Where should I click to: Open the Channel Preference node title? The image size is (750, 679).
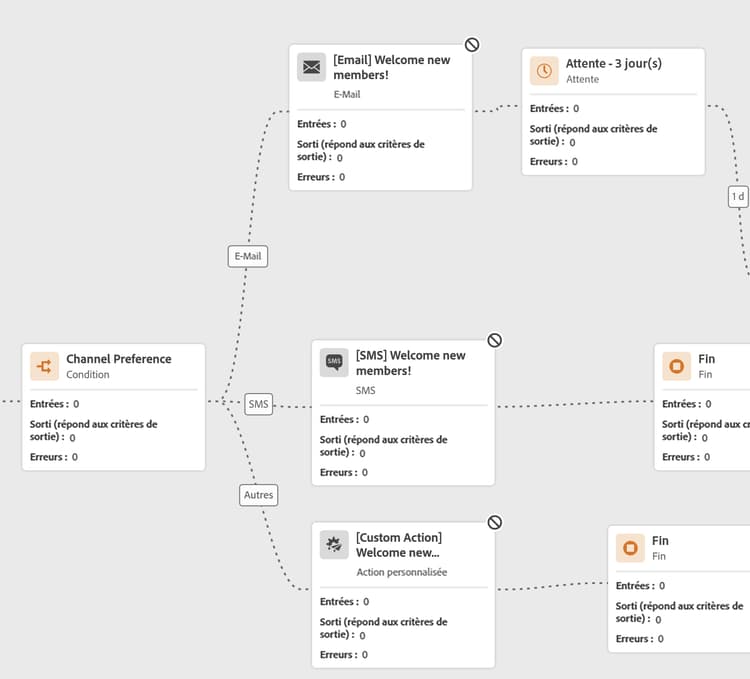(118, 359)
